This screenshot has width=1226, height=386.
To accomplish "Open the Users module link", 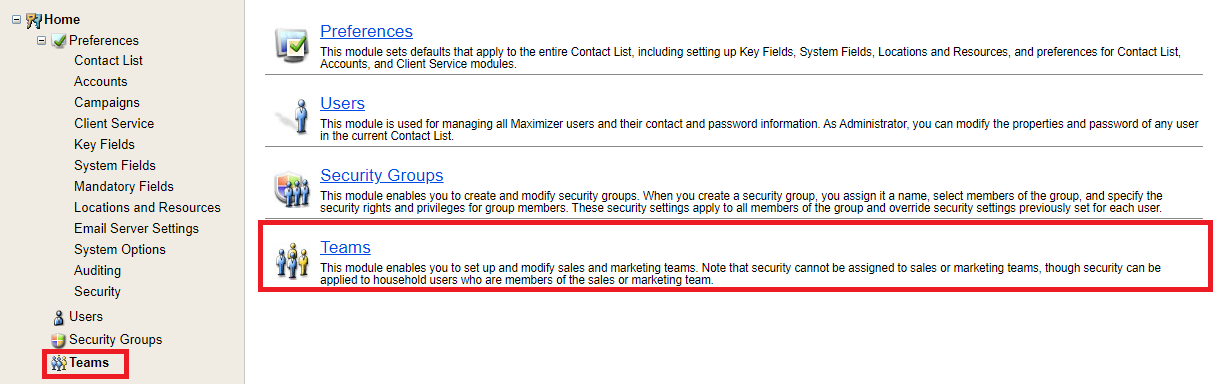I will 342,103.
